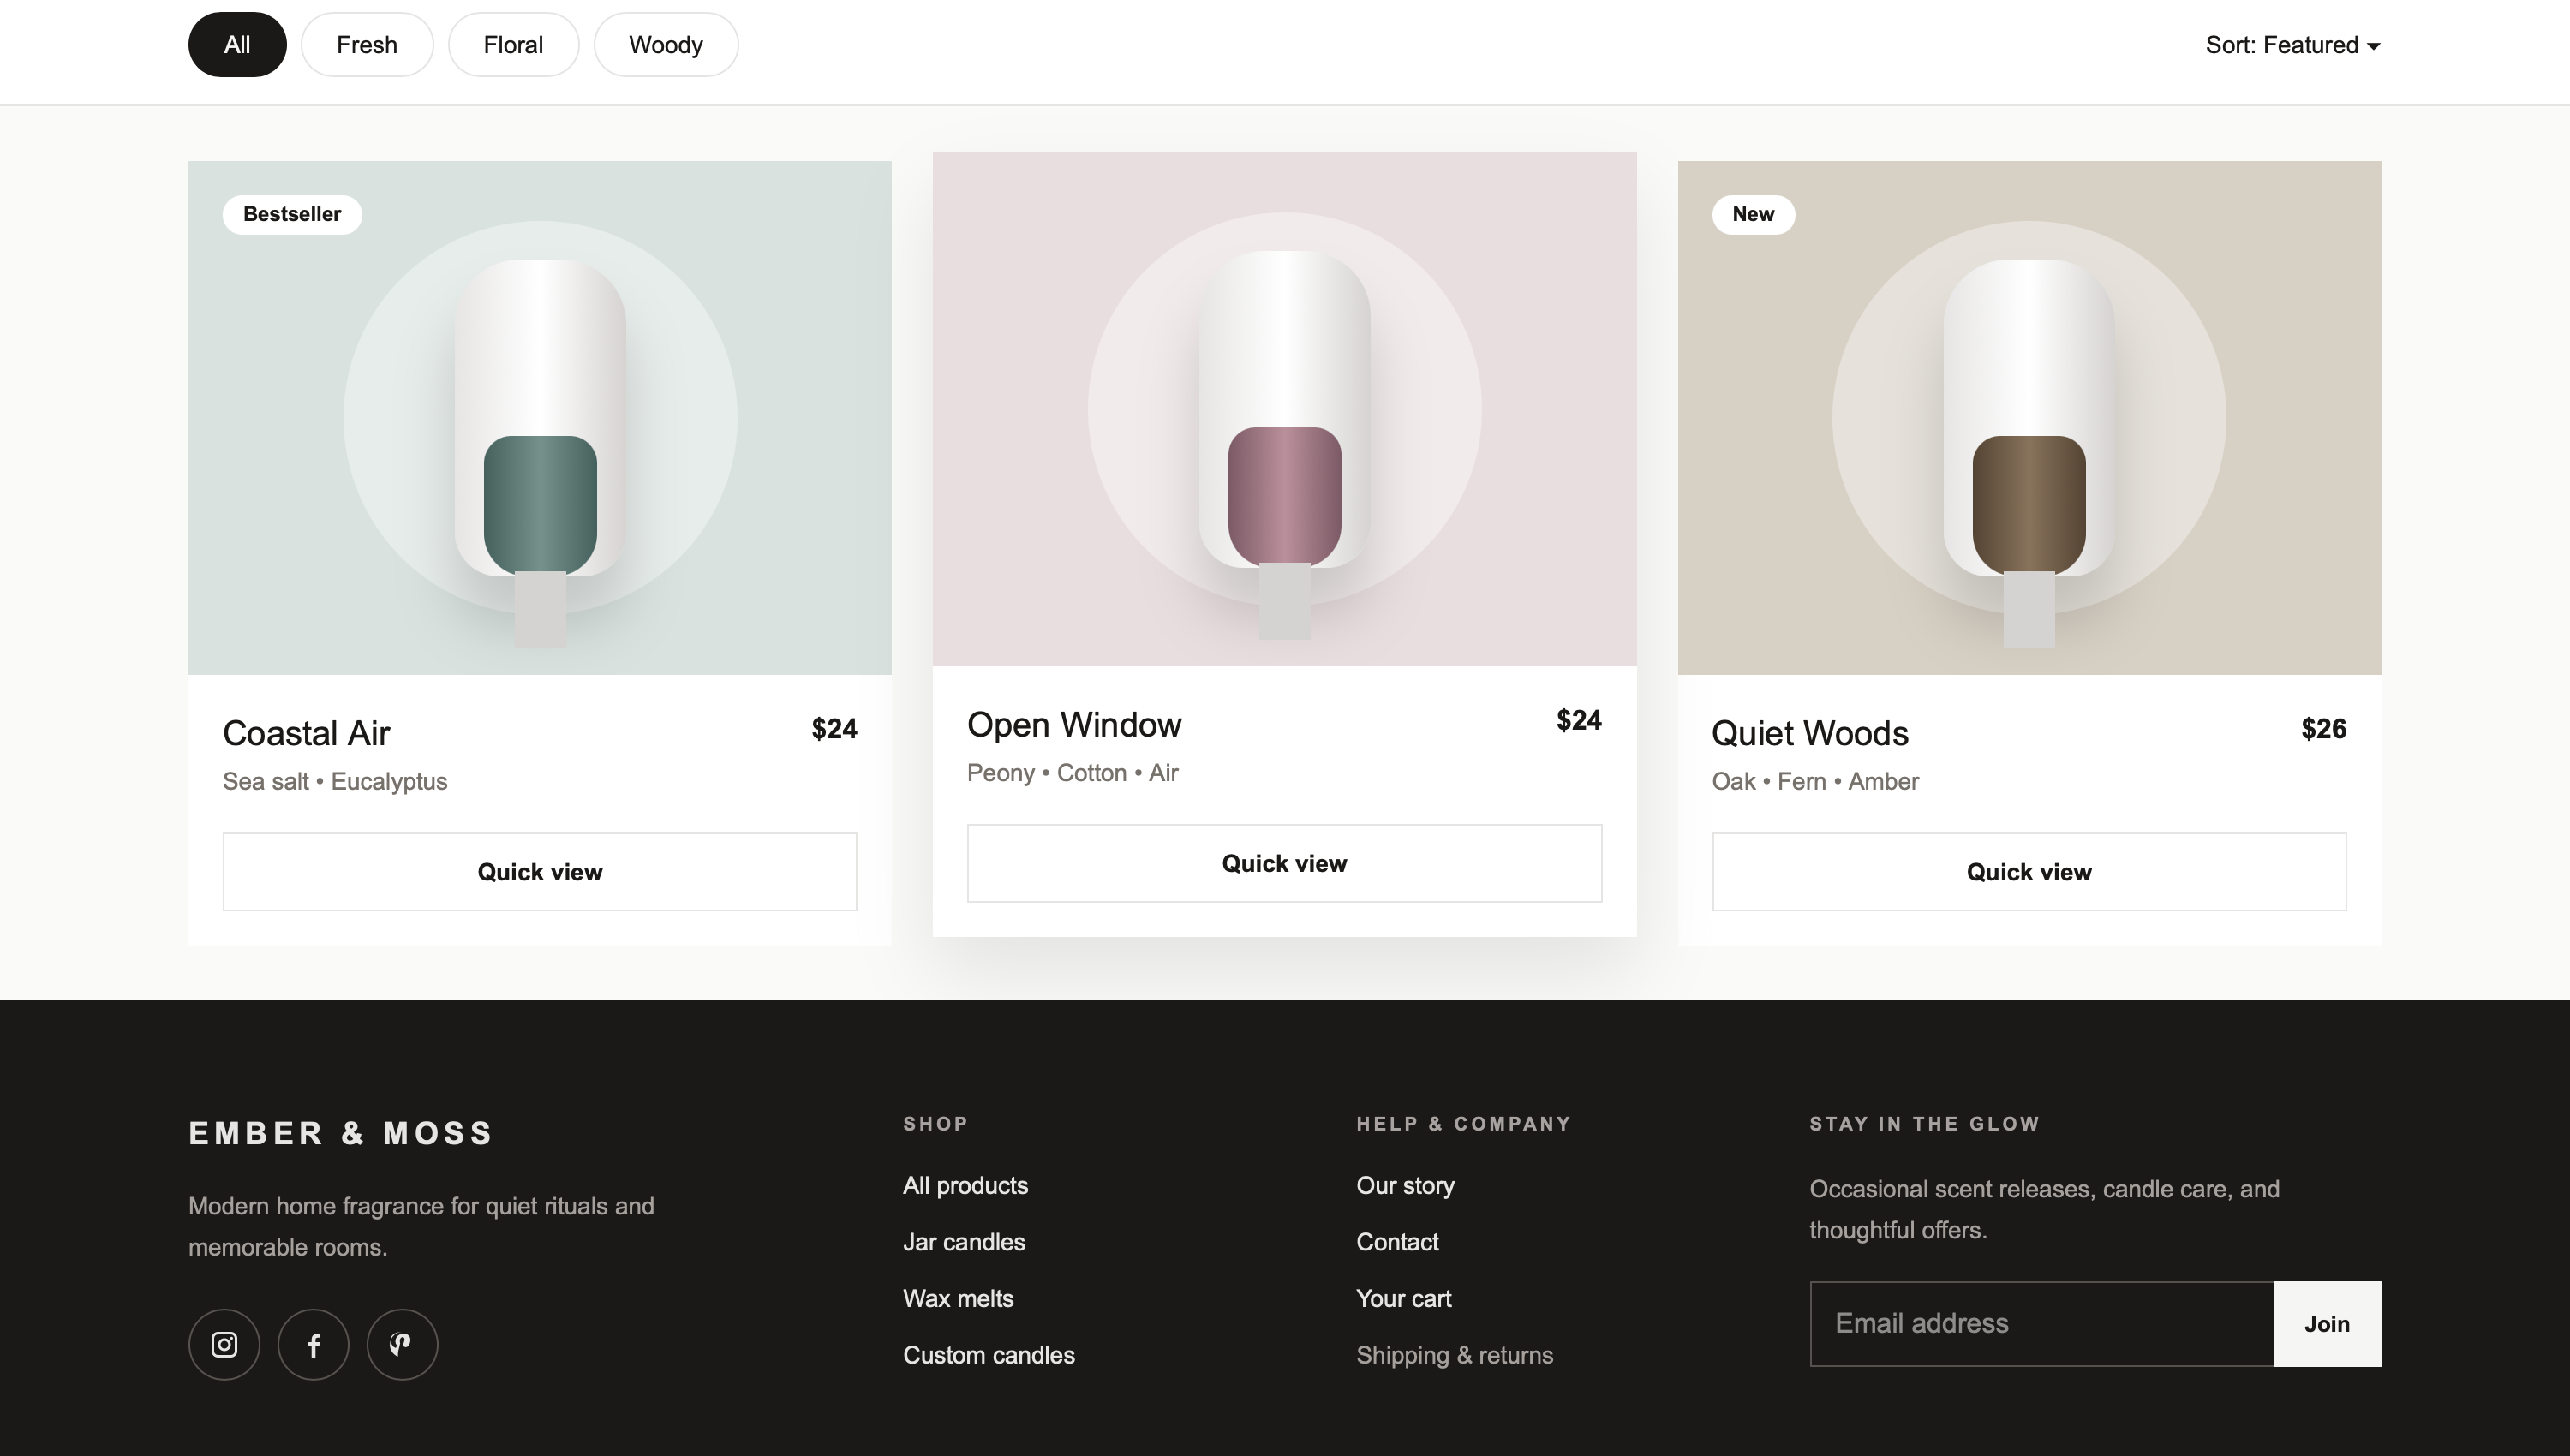Open the Instagram social icon

click(224, 1344)
